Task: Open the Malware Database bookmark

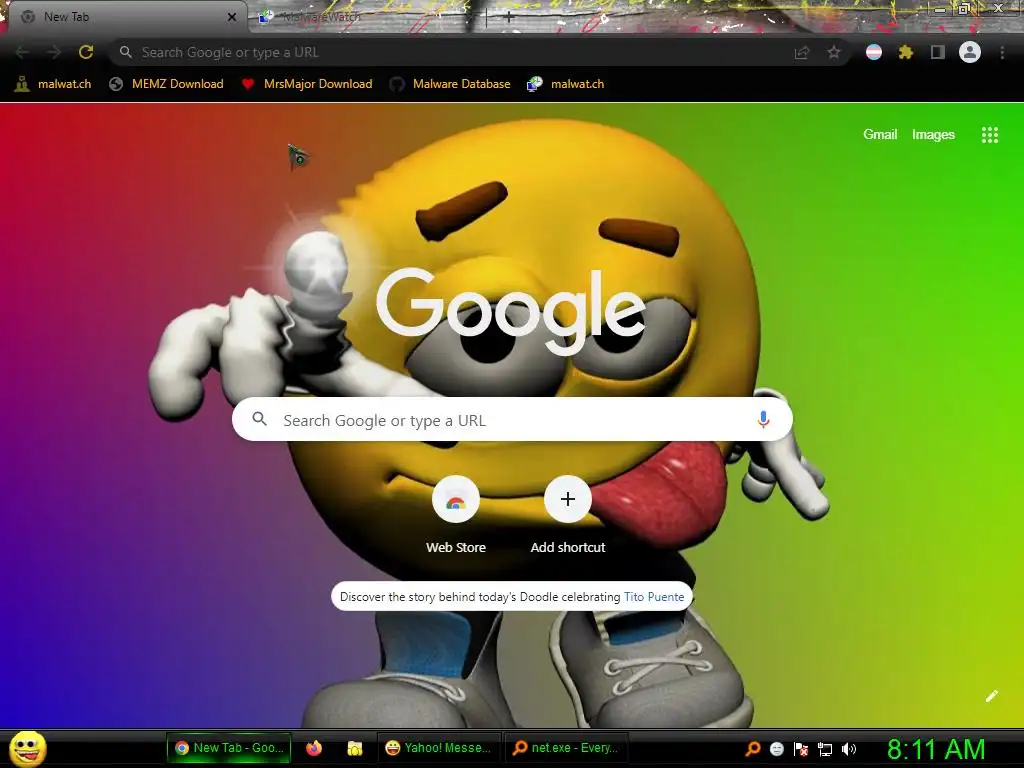Action: coord(450,84)
